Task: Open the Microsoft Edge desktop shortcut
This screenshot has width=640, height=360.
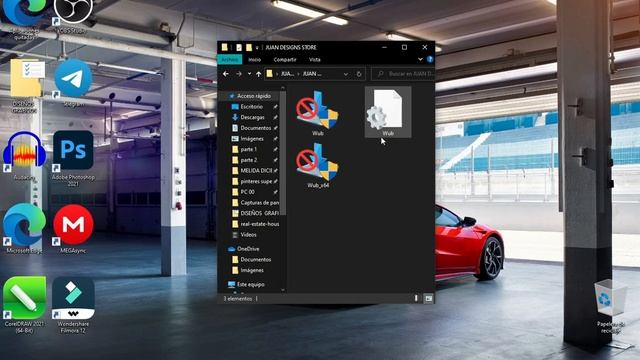Action: tap(24, 229)
